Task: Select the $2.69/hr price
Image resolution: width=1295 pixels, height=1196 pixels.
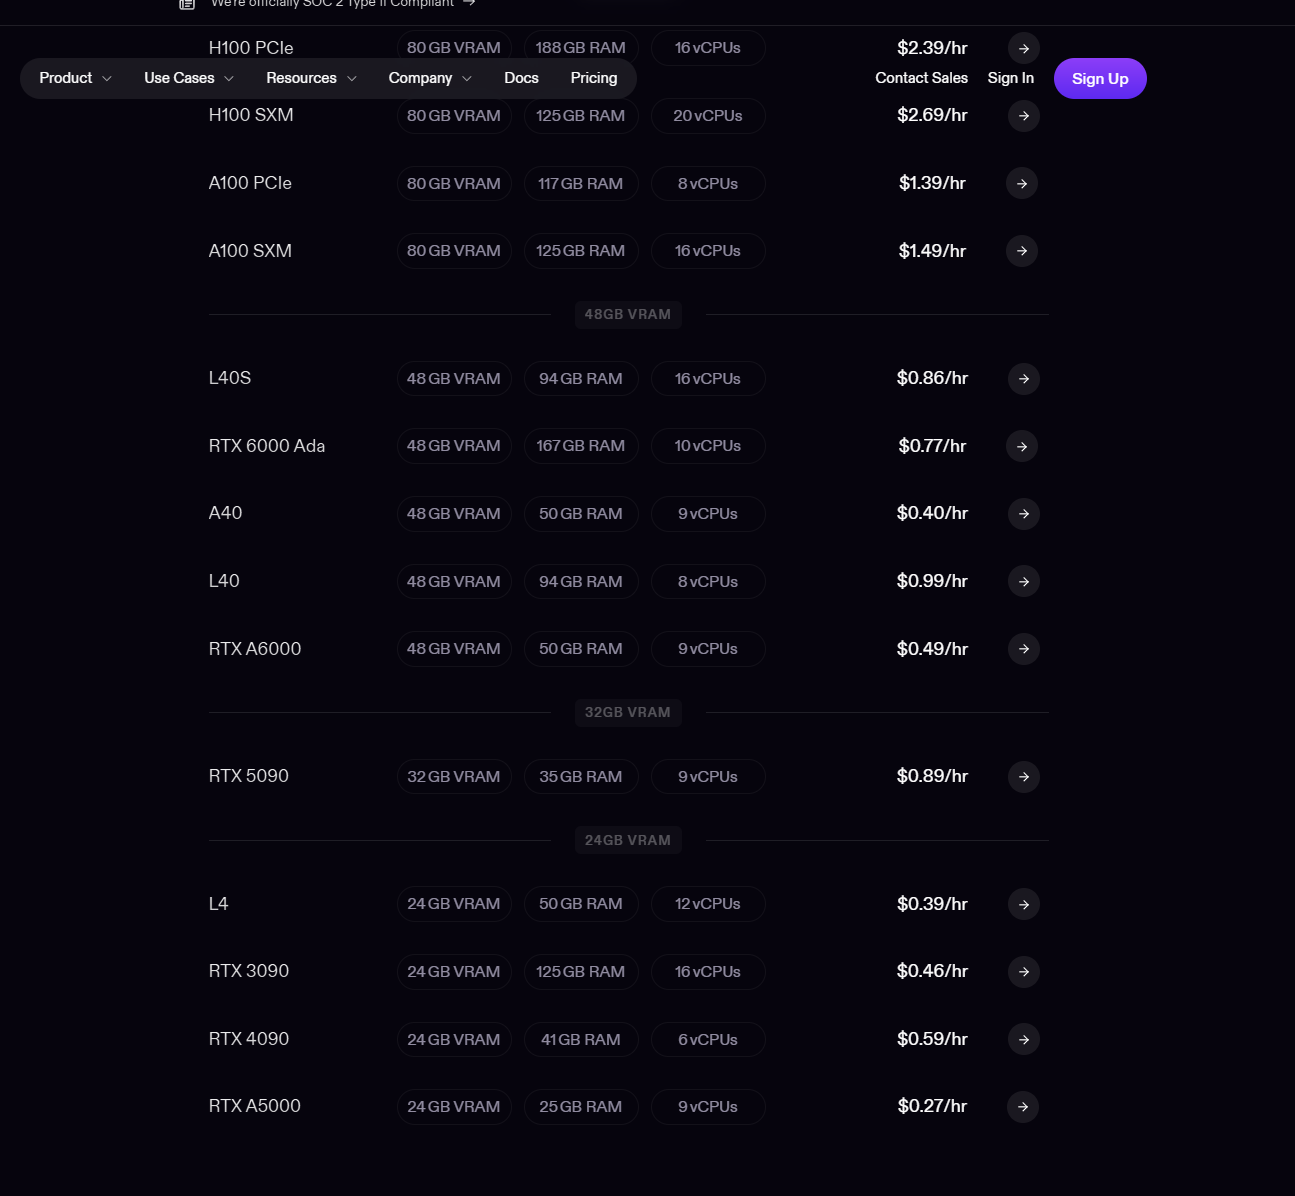Action: coord(932,115)
